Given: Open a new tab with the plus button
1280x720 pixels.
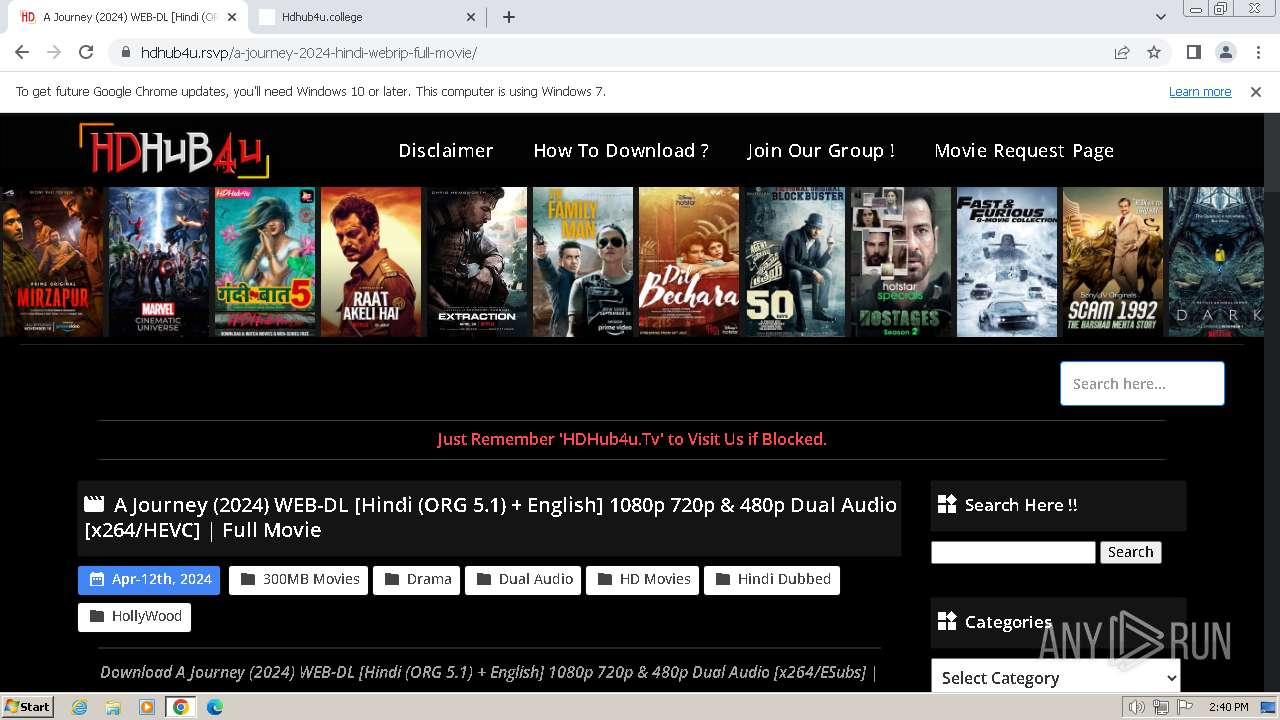Looking at the screenshot, I should point(509,17).
